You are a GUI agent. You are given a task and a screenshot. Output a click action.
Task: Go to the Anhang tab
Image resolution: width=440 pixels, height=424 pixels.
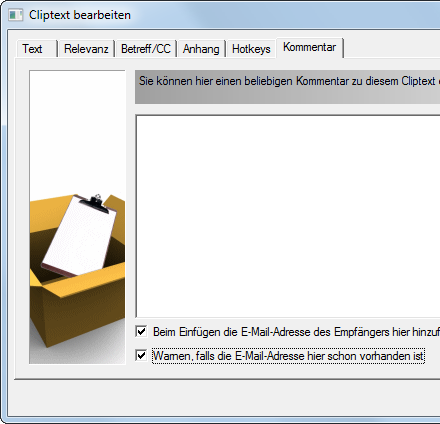[201, 49]
